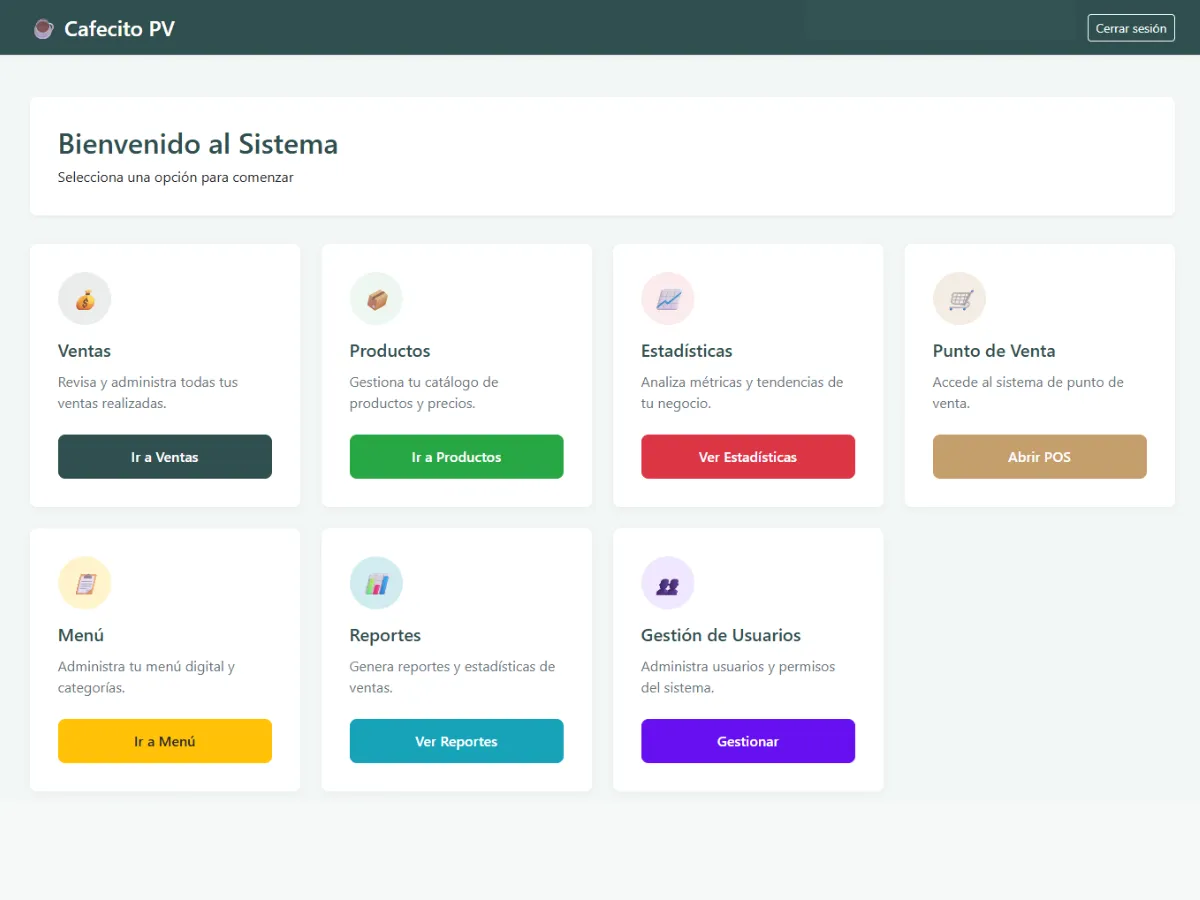This screenshot has width=1200, height=900.
Task: Click the money bag Ventas icon
Action: [x=85, y=299]
